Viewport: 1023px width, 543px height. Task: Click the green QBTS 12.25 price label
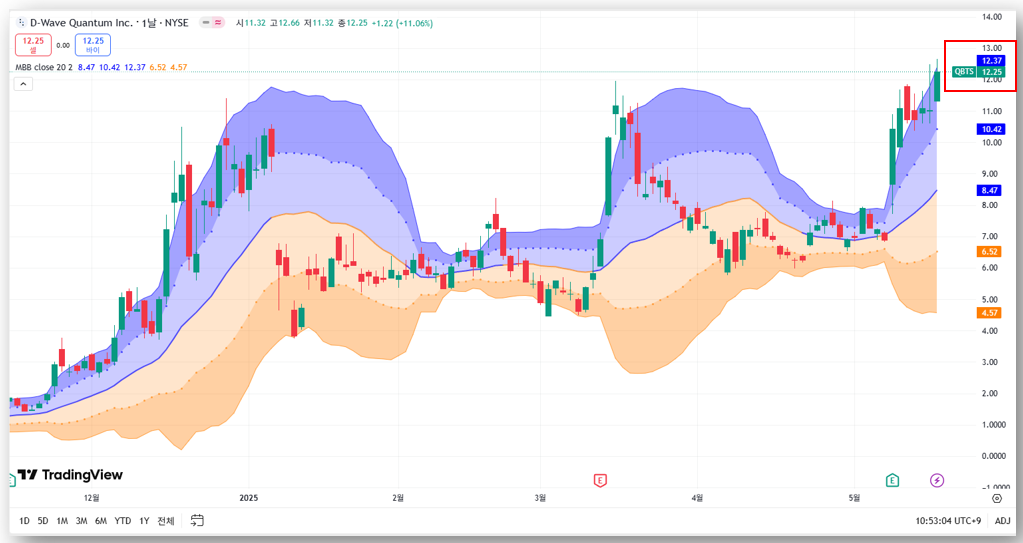(x=979, y=72)
